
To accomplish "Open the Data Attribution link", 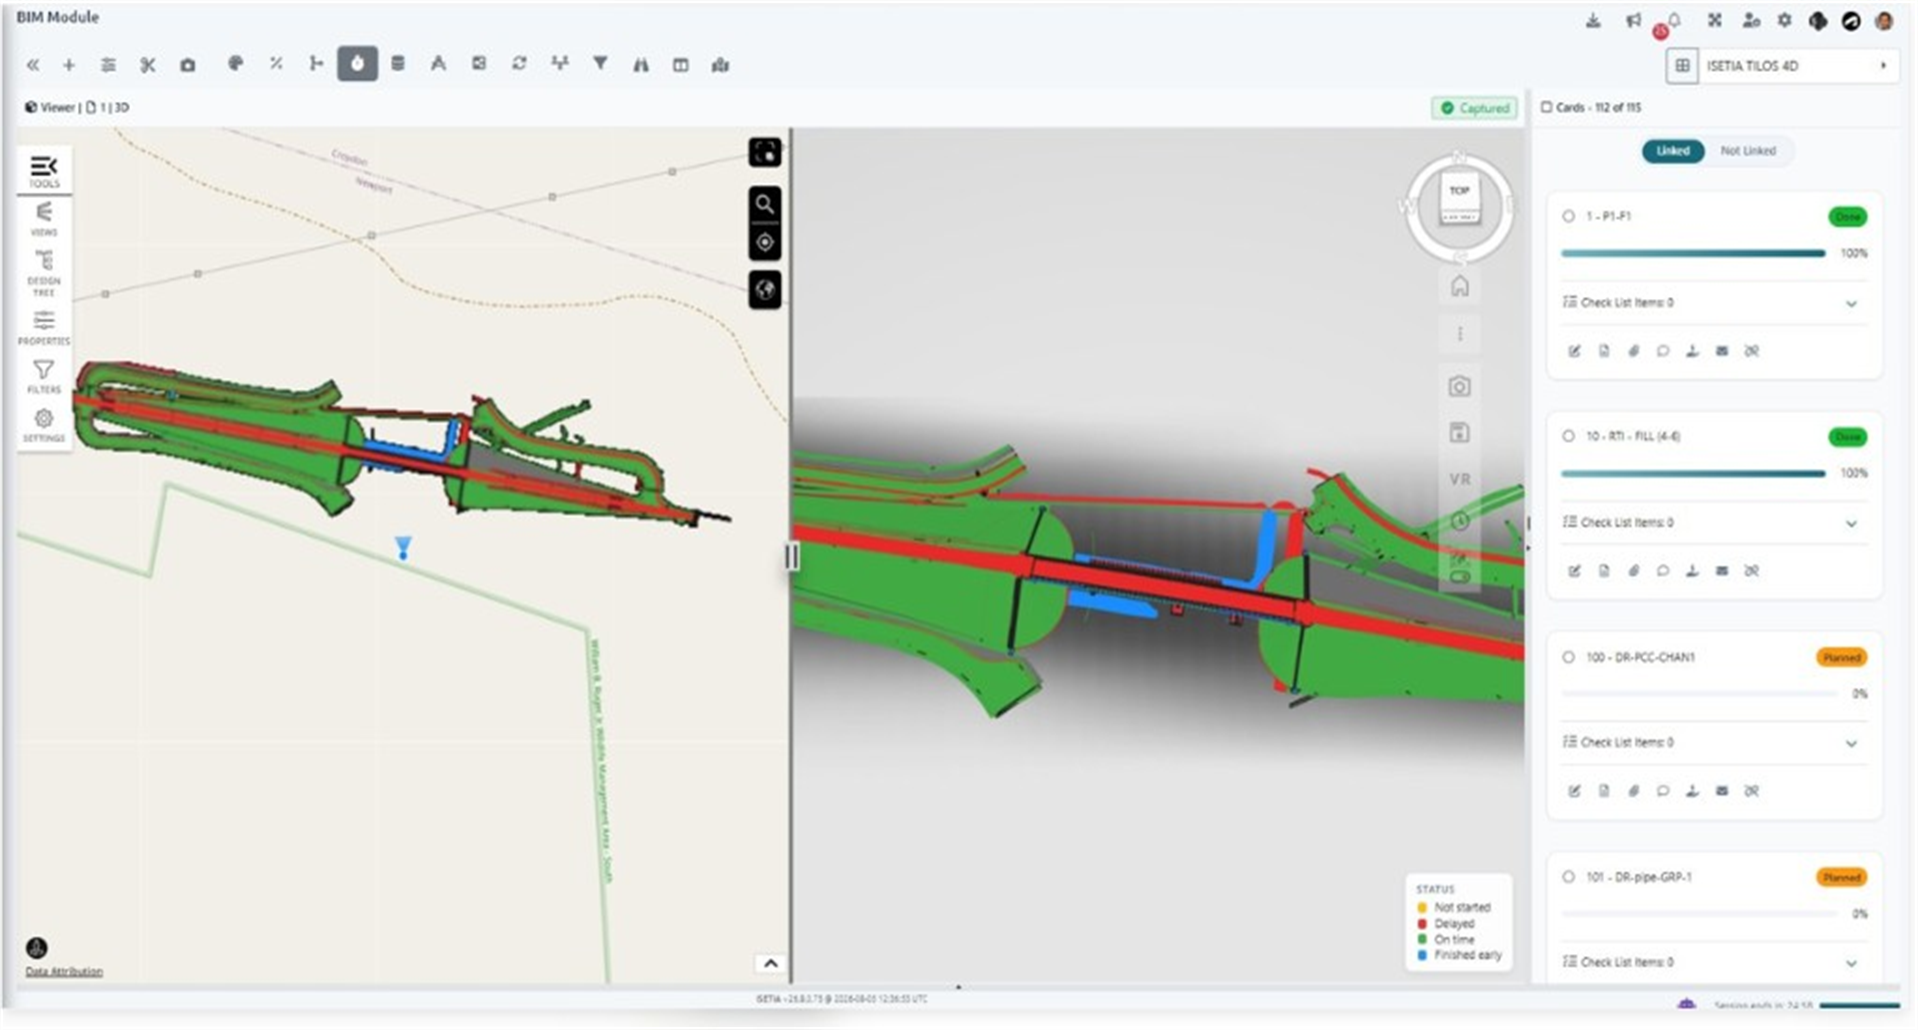I will coord(64,971).
